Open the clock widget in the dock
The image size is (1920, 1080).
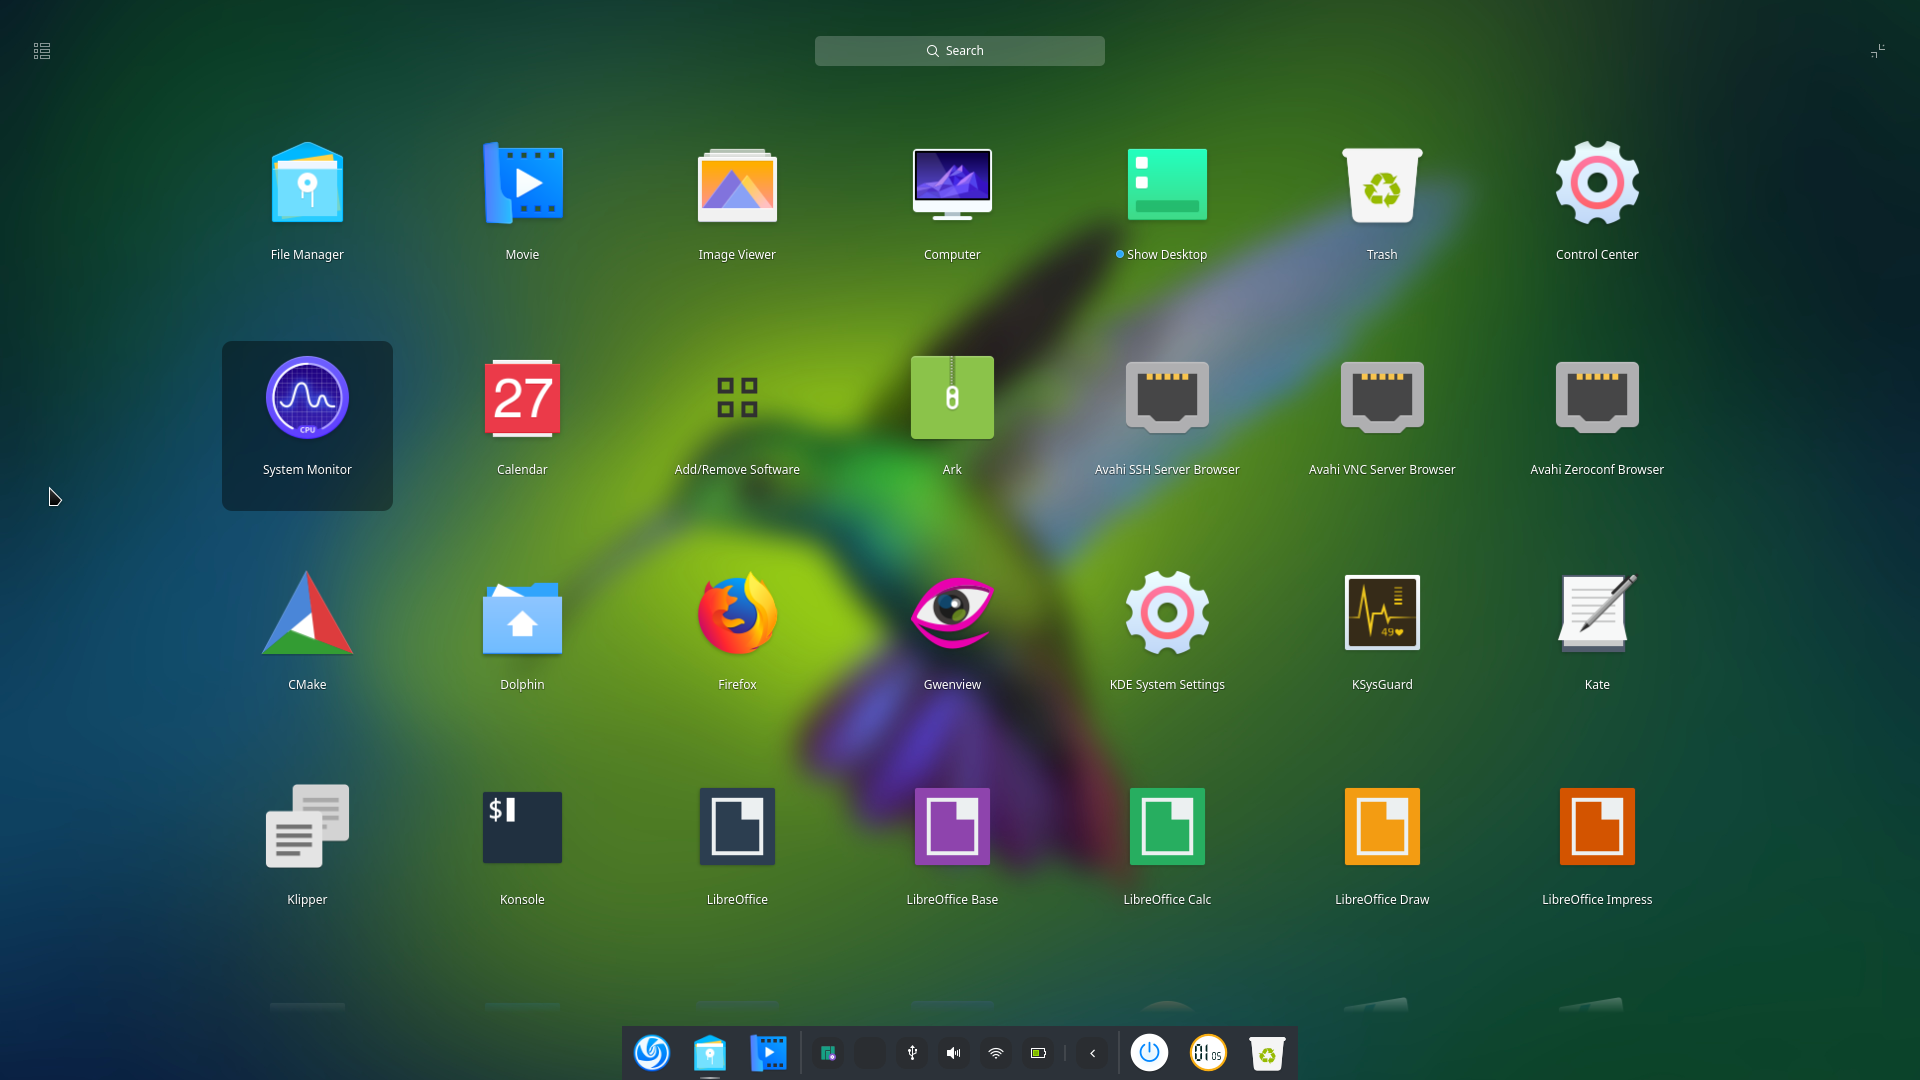1208,1053
